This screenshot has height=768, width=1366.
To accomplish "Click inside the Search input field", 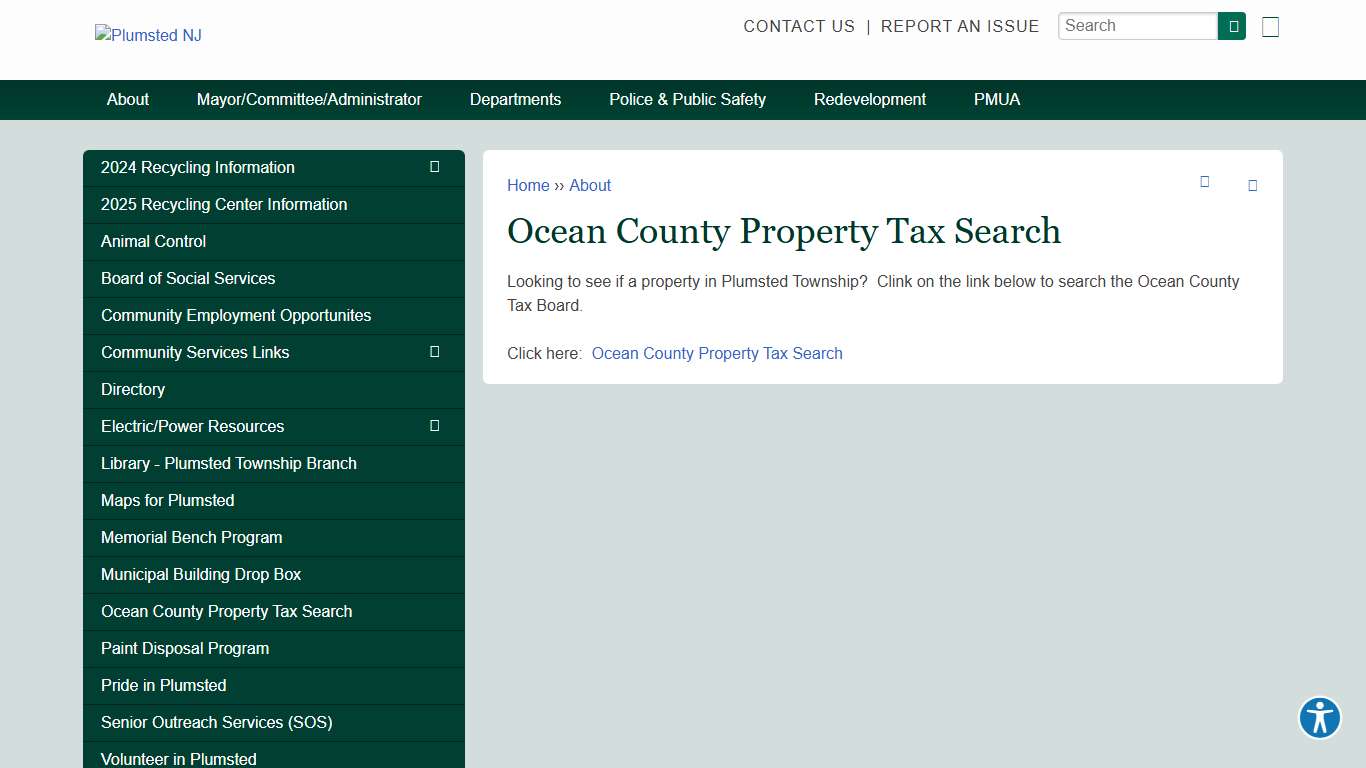I will pos(1137,26).
